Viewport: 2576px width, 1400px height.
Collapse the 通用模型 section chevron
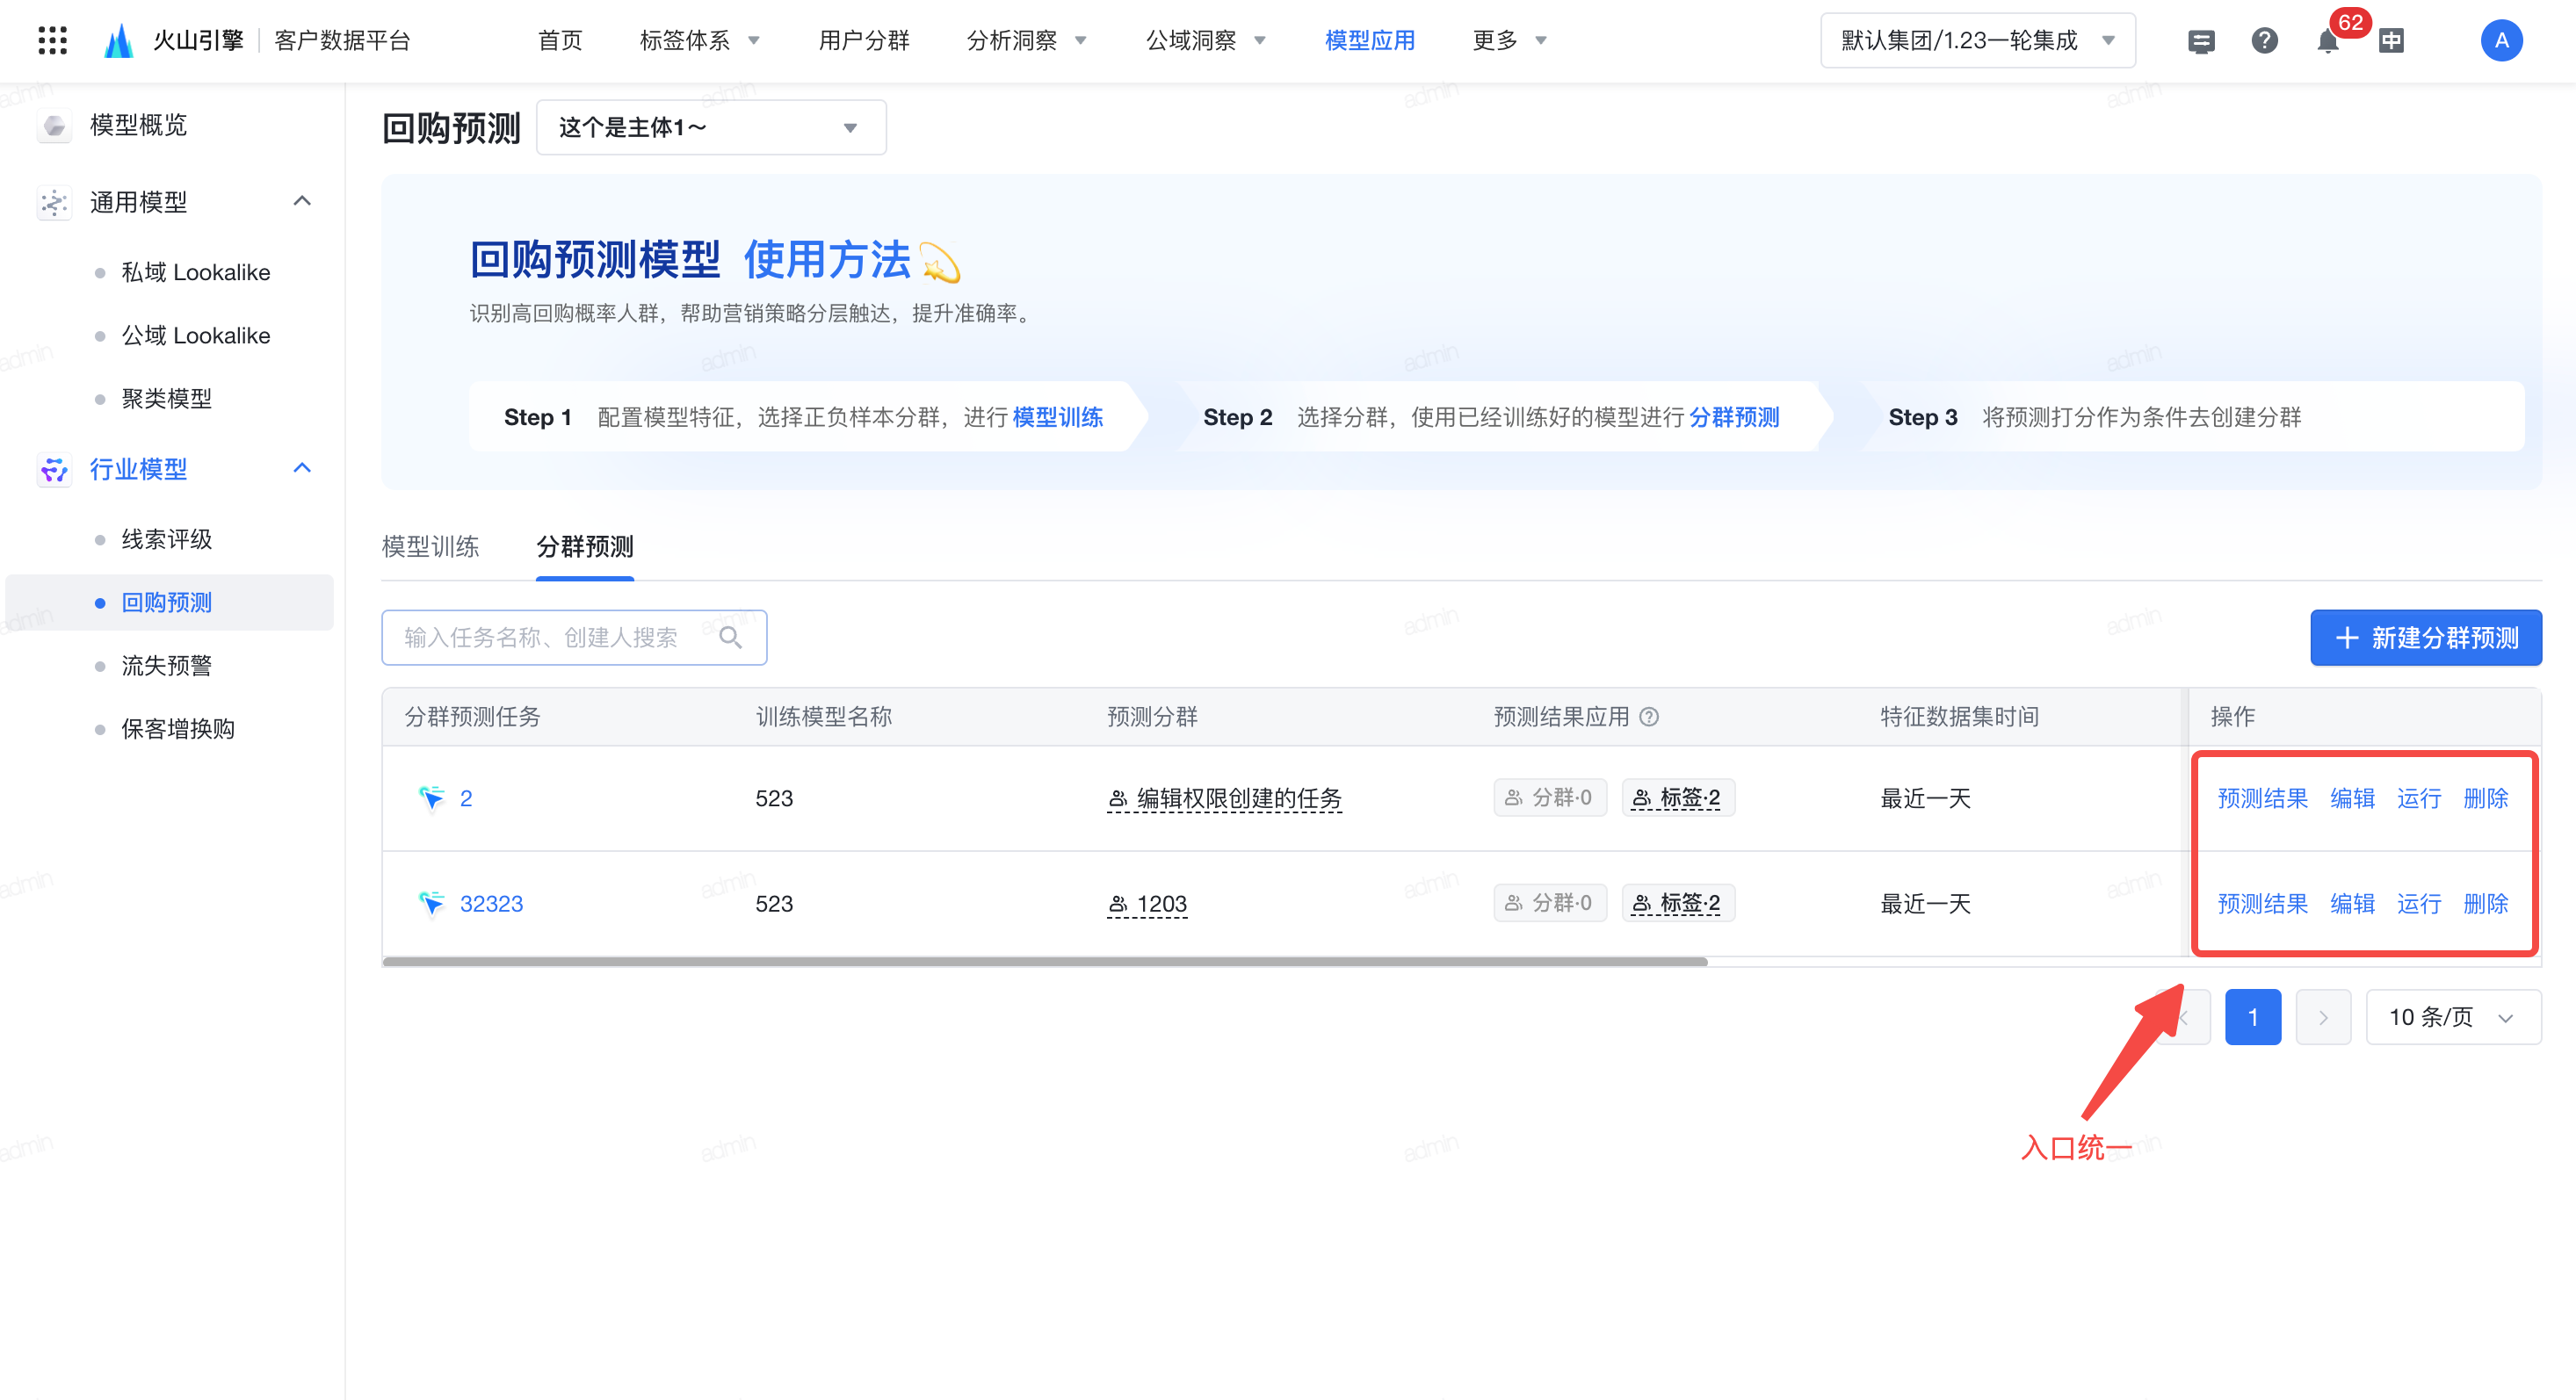tap(302, 201)
